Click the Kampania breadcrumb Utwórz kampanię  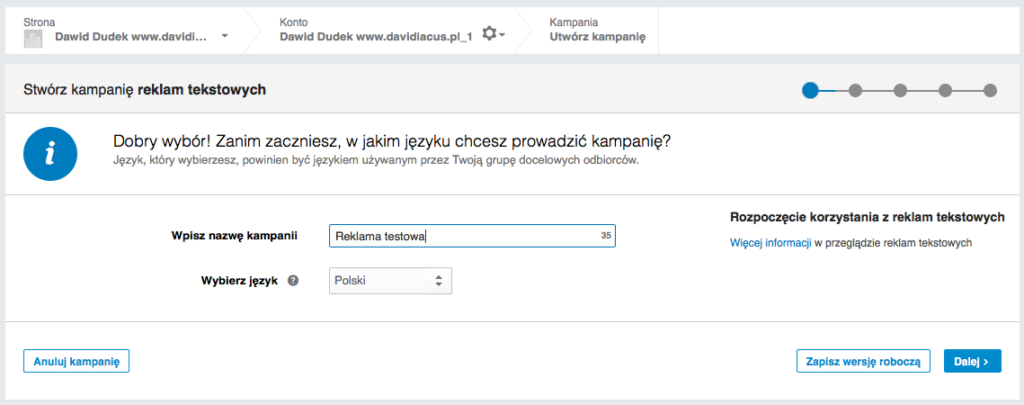pyautogui.click(x=597, y=36)
